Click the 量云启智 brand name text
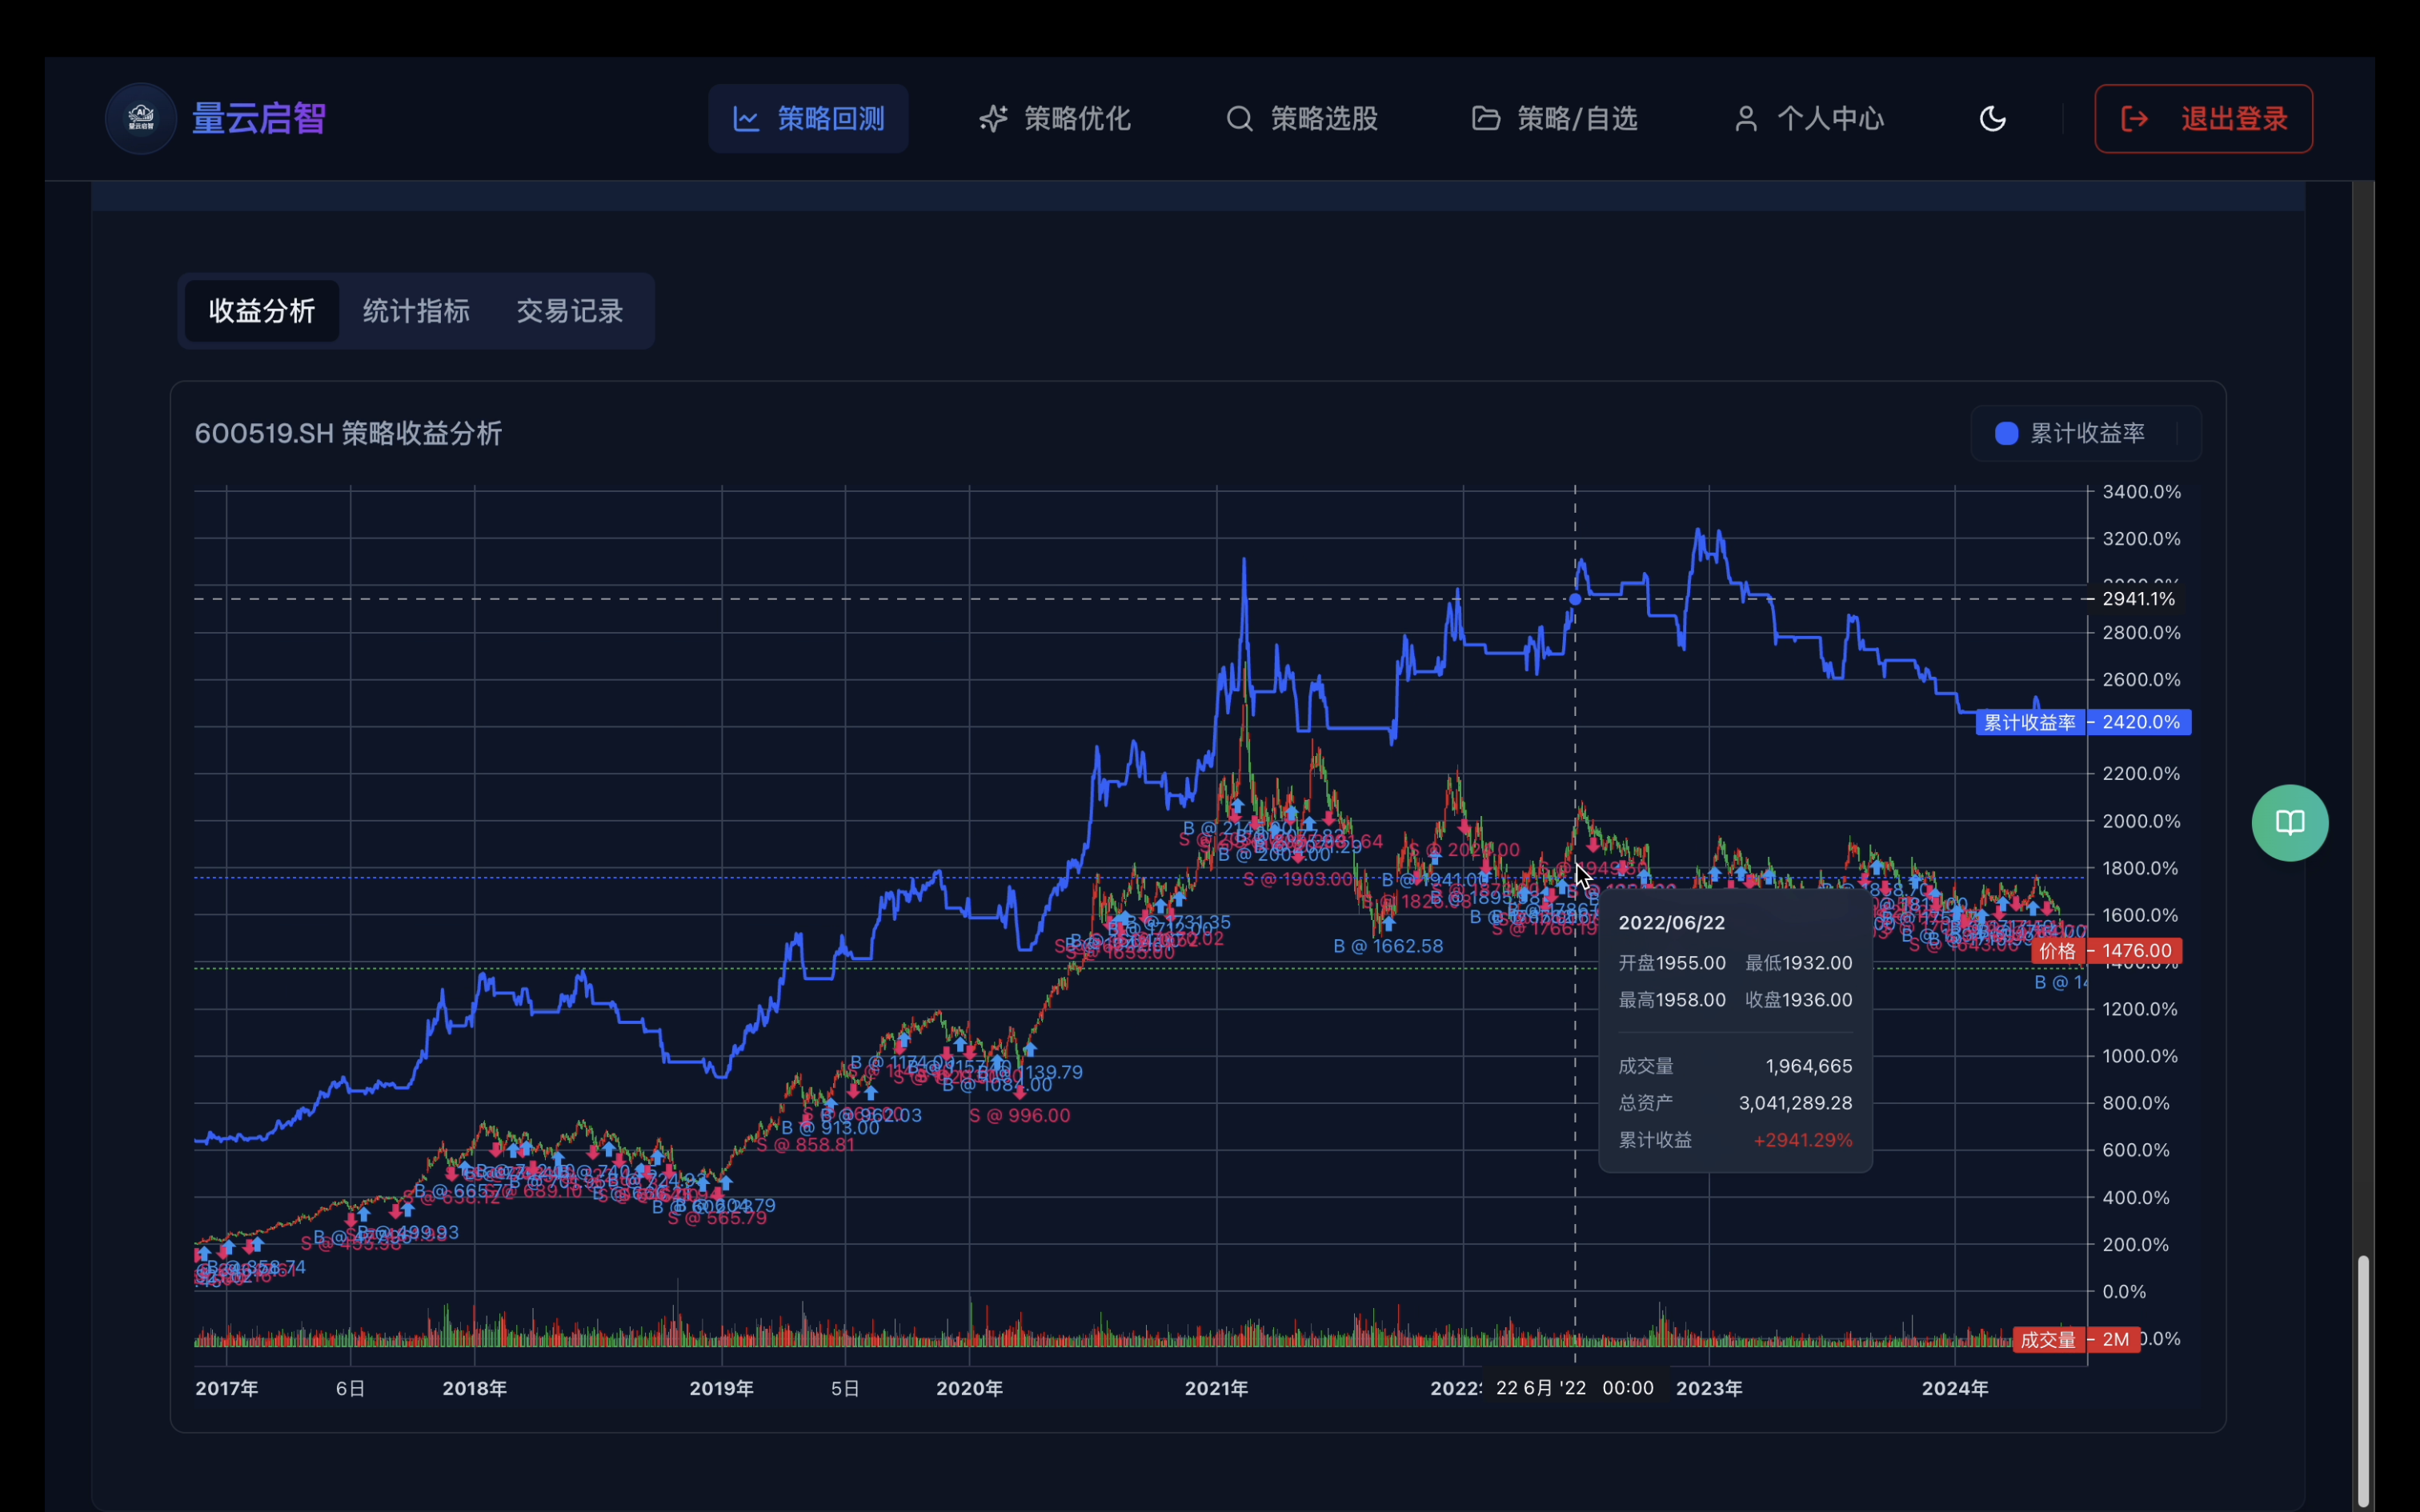2420x1512 pixels. click(x=258, y=118)
